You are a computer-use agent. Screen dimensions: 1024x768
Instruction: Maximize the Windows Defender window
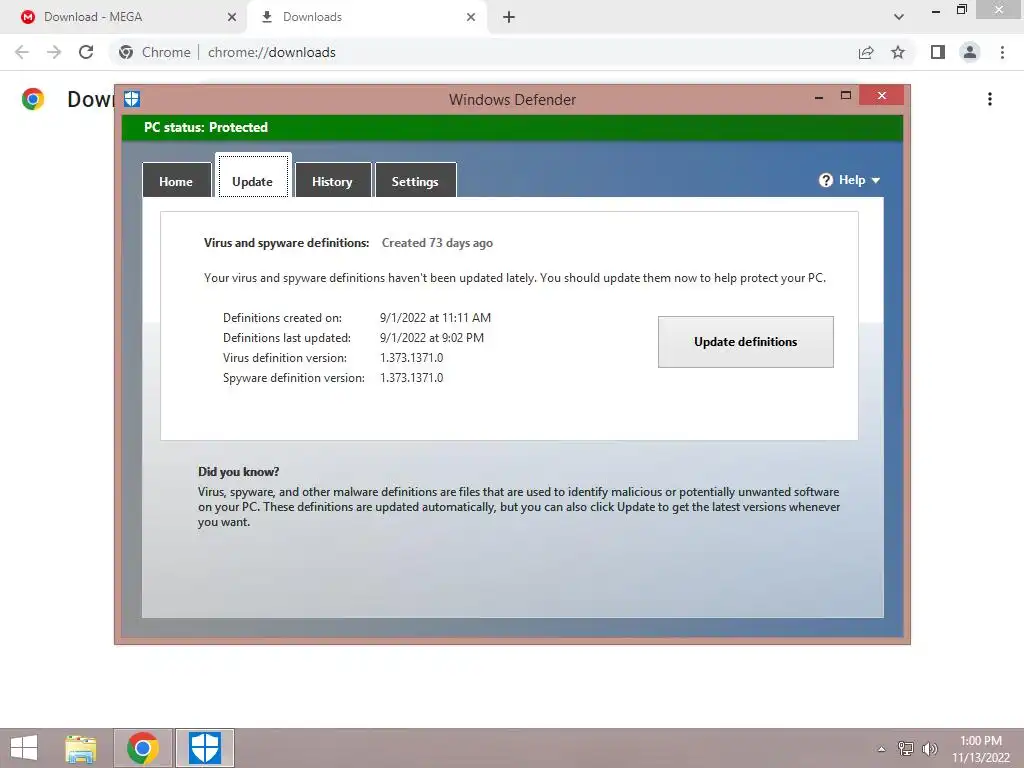coord(846,95)
